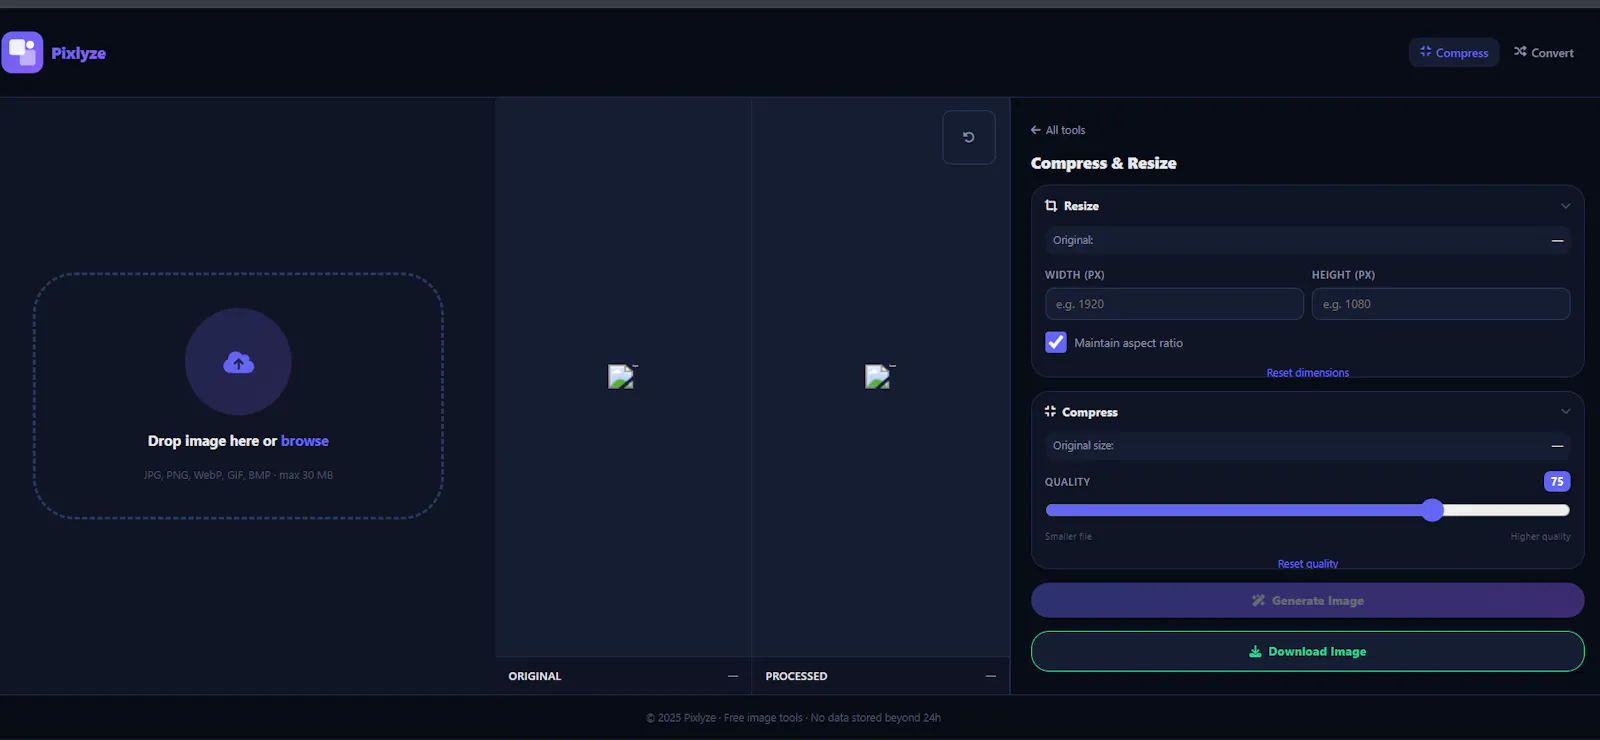1600x740 pixels.
Task: Click the Height (px) input field
Action: (1441, 304)
